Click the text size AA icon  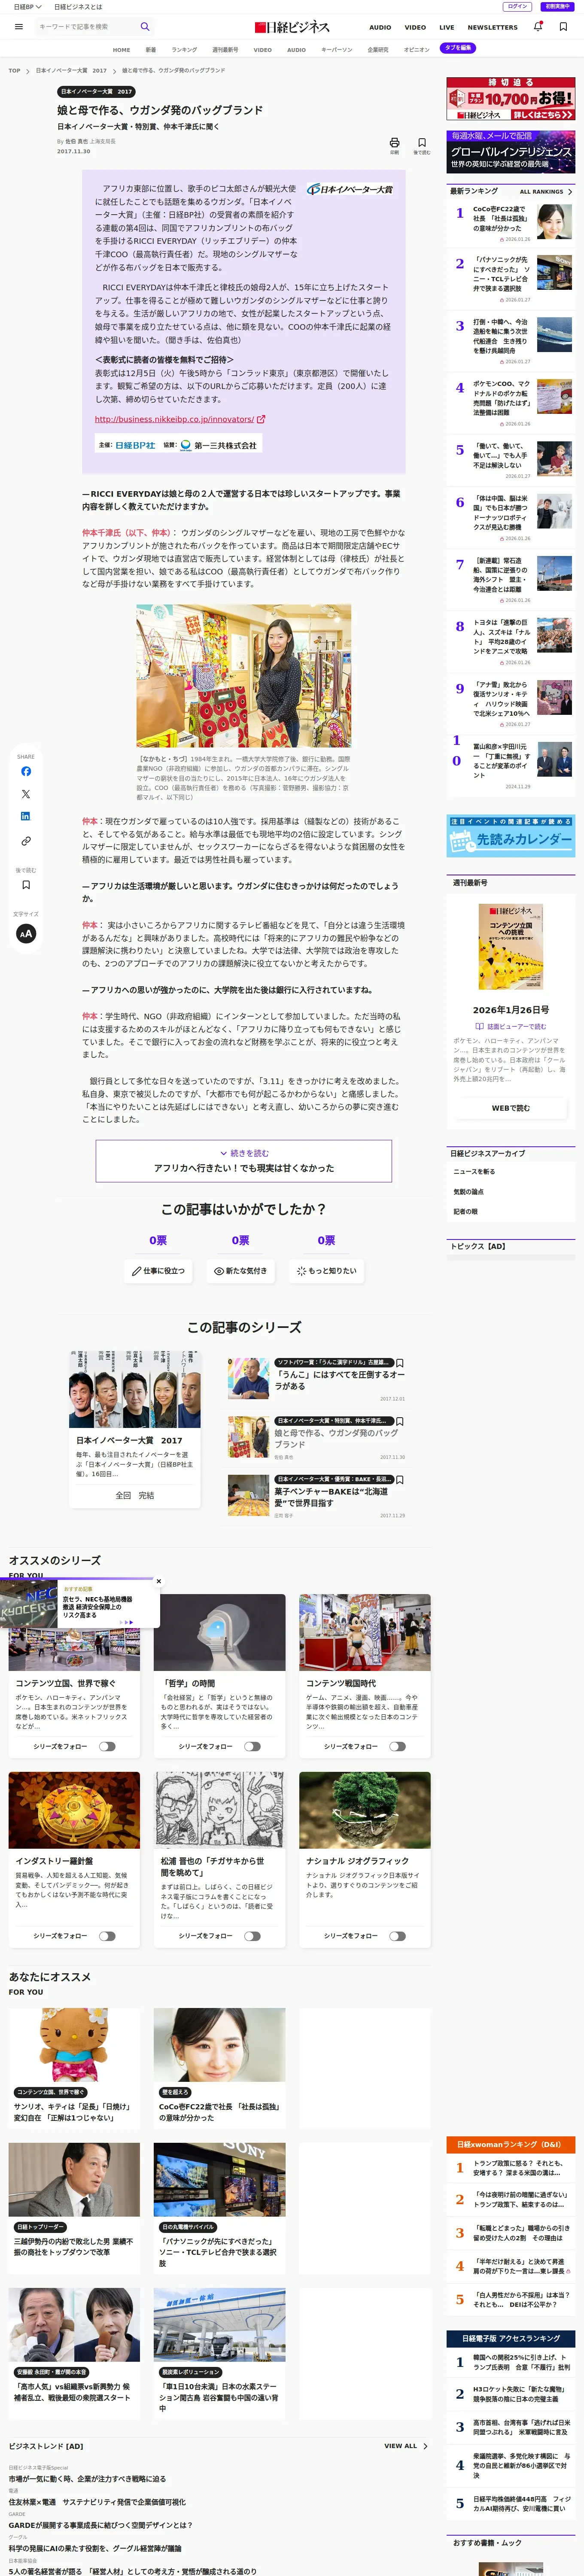26,933
